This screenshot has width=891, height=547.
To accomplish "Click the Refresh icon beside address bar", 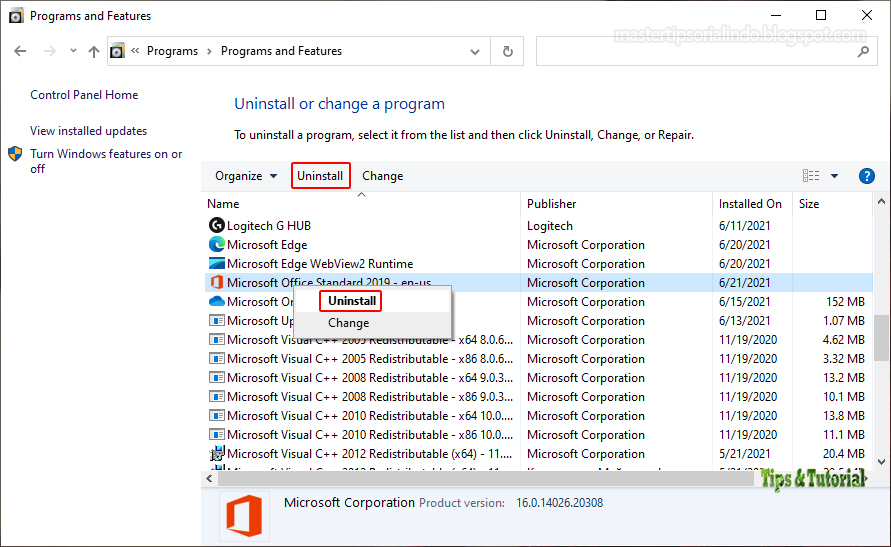I will pos(508,51).
